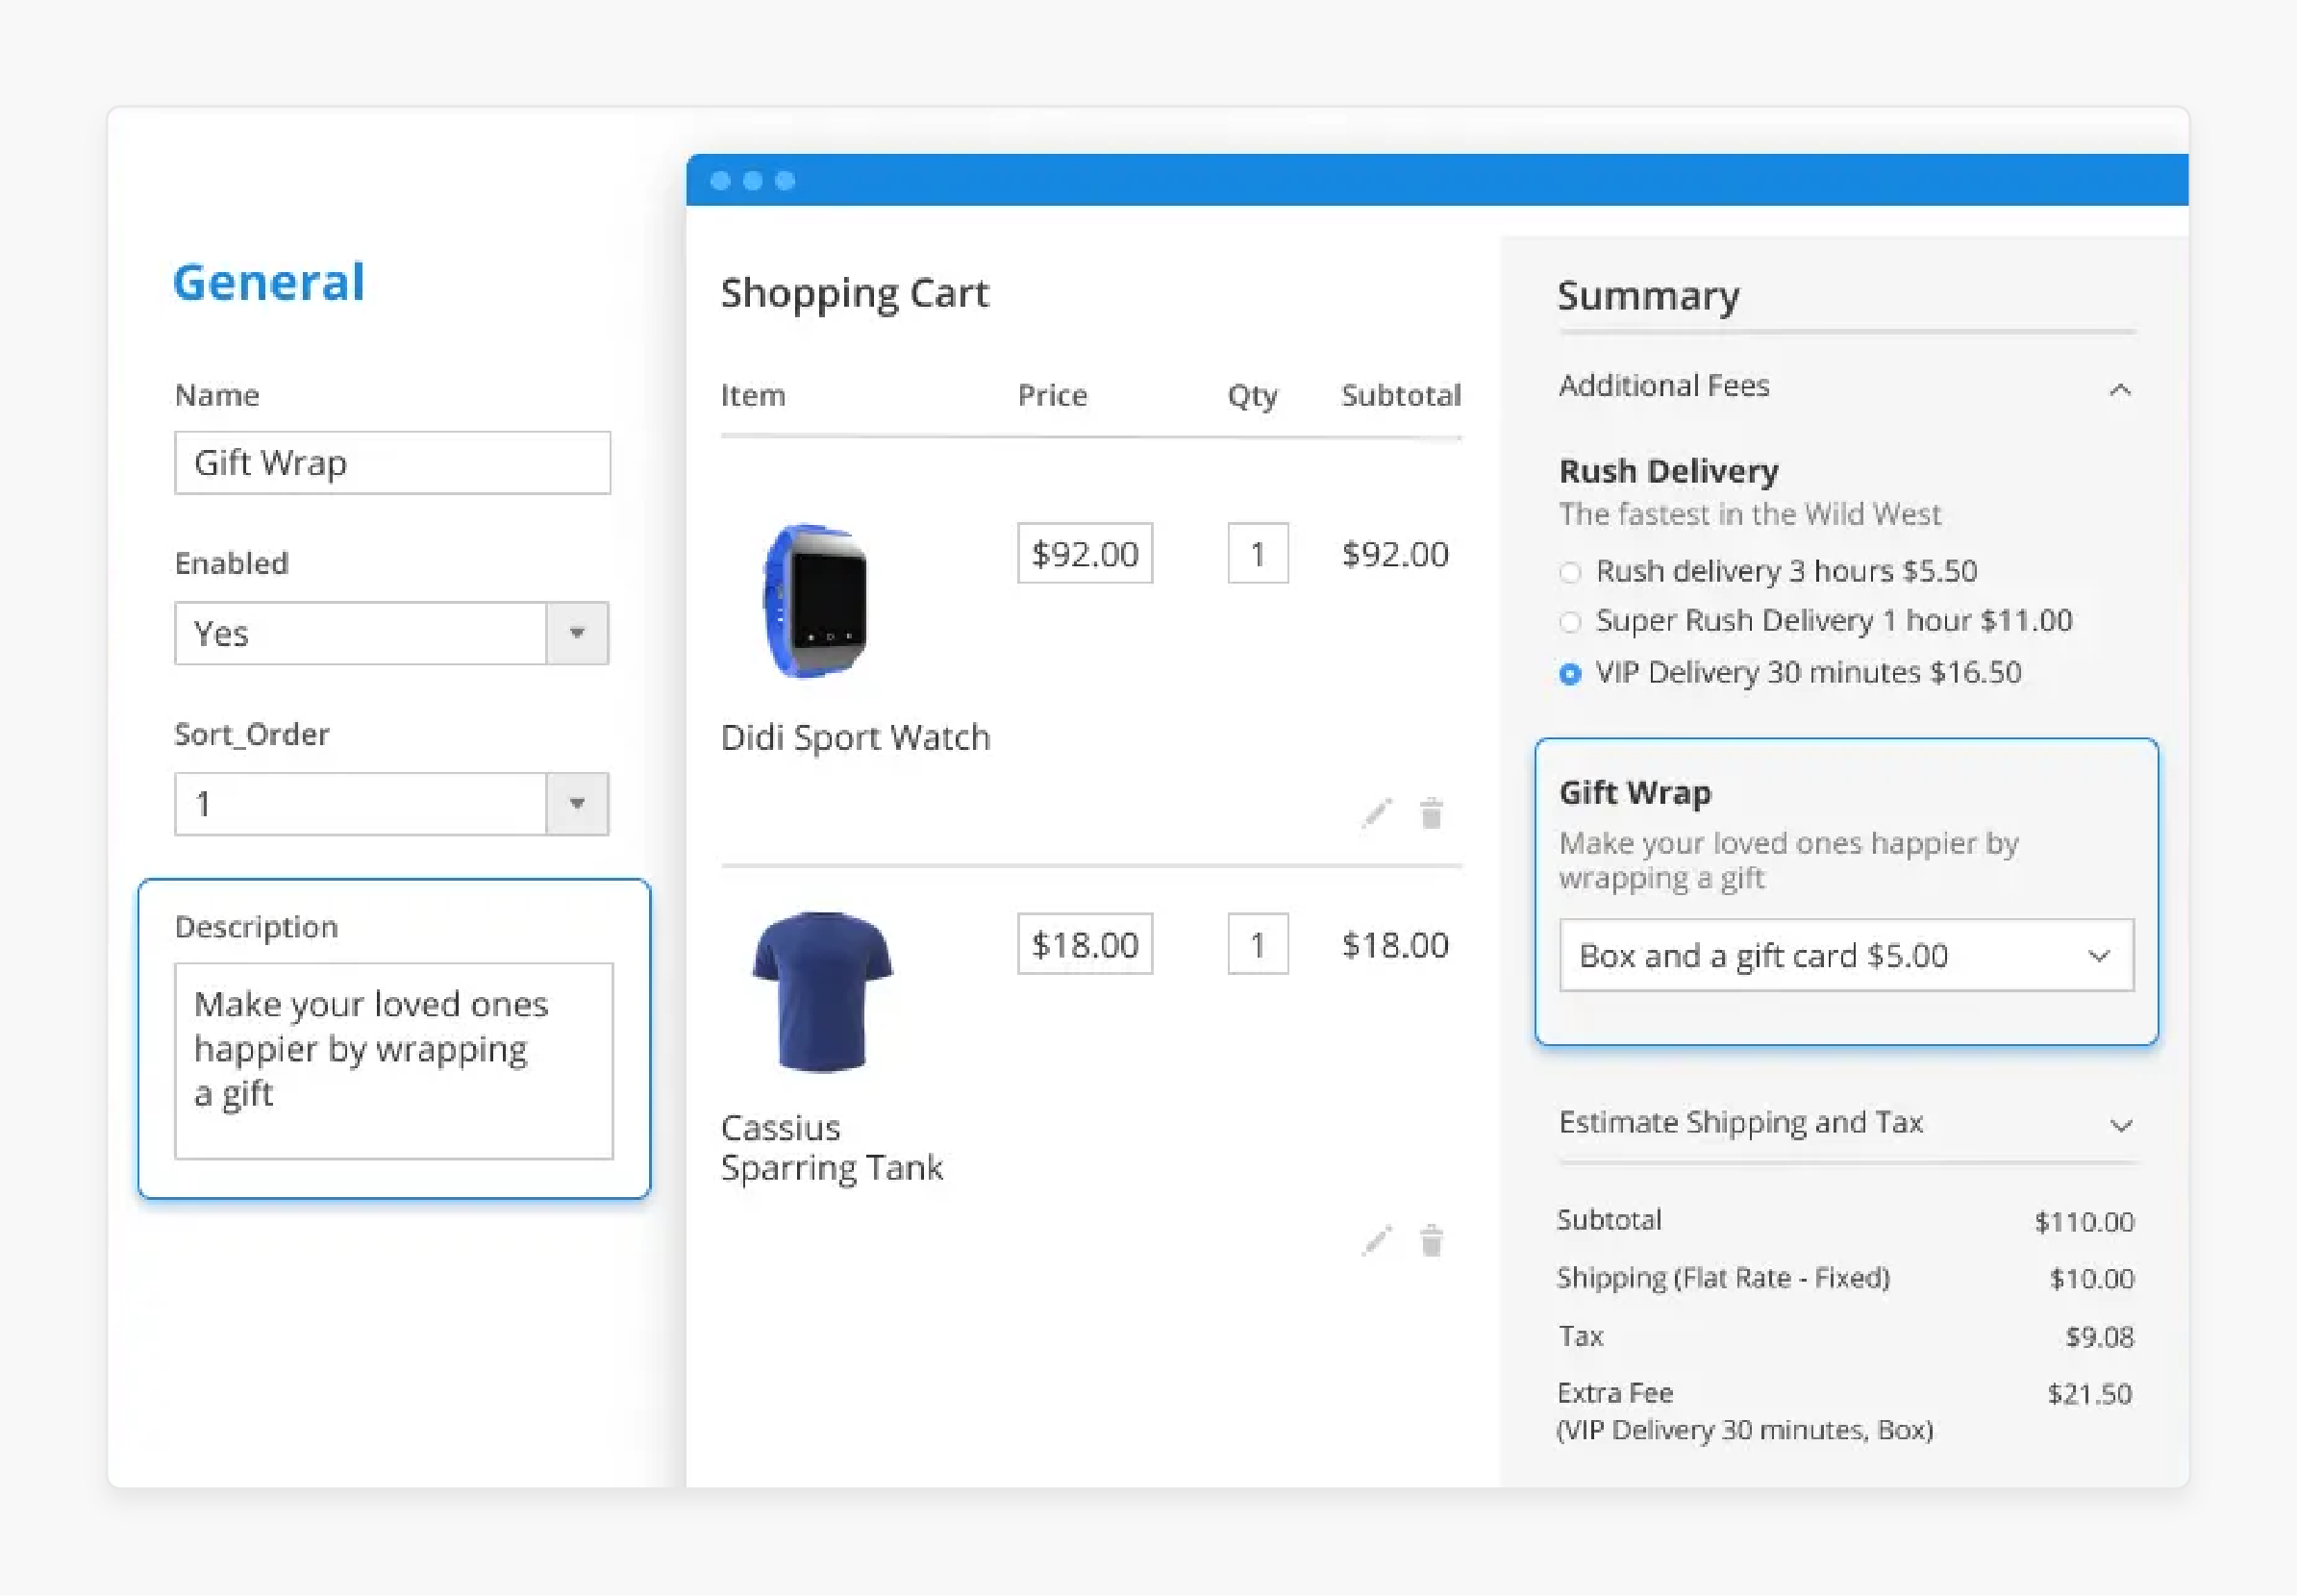Open the Didi Sport Watch product link

[855, 738]
